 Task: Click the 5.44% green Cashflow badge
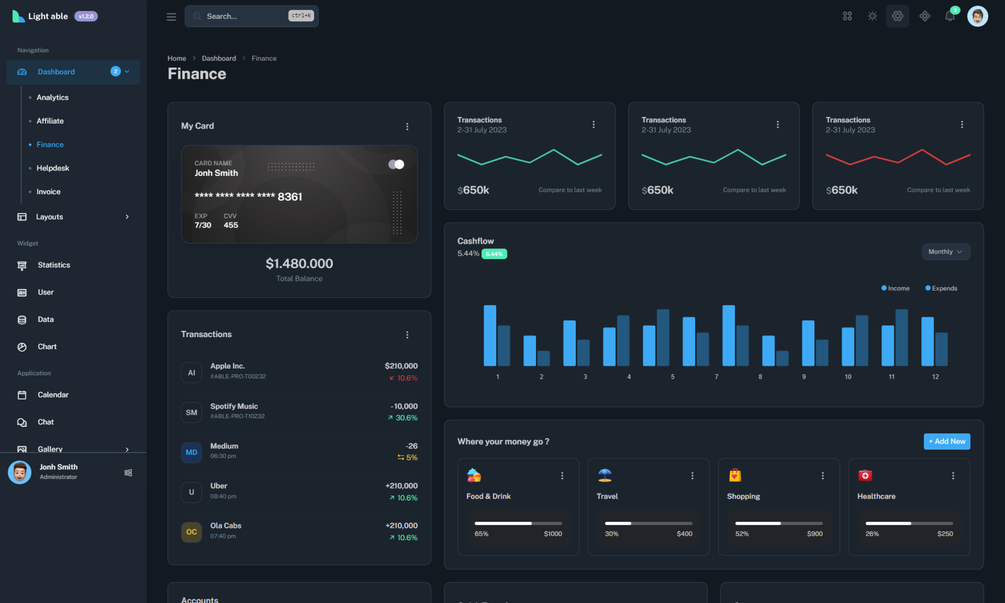pos(494,254)
